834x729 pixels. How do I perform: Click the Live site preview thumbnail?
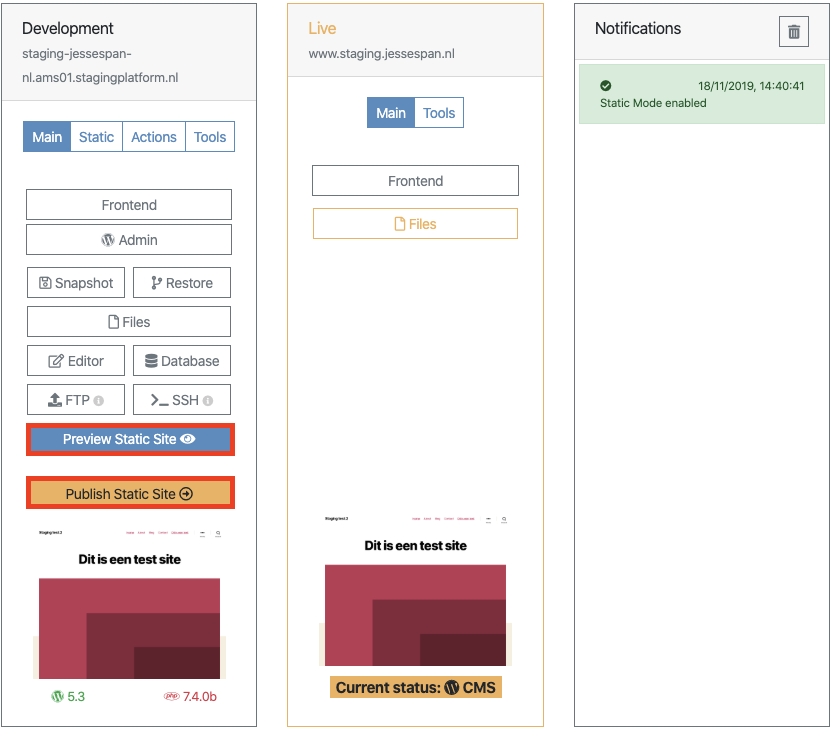[415, 589]
